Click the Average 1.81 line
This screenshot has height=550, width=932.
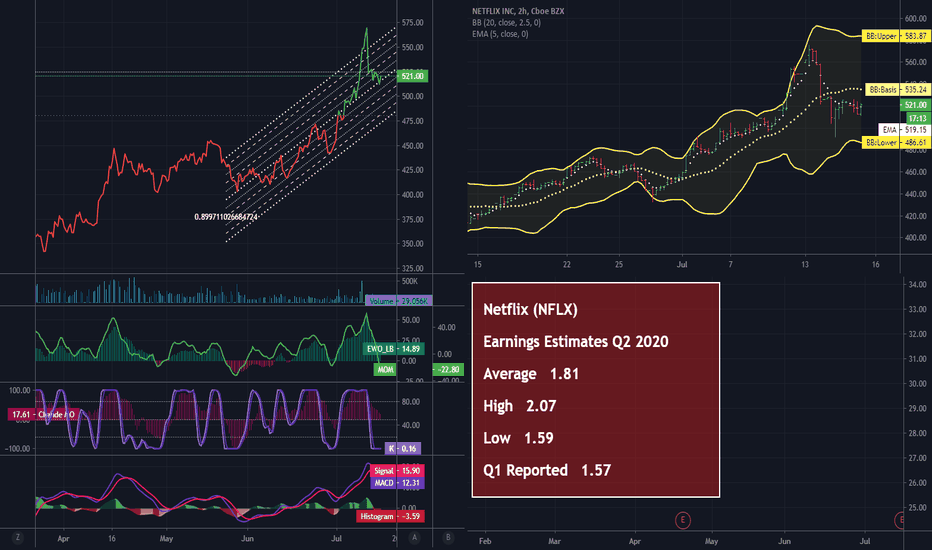(x=531, y=373)
